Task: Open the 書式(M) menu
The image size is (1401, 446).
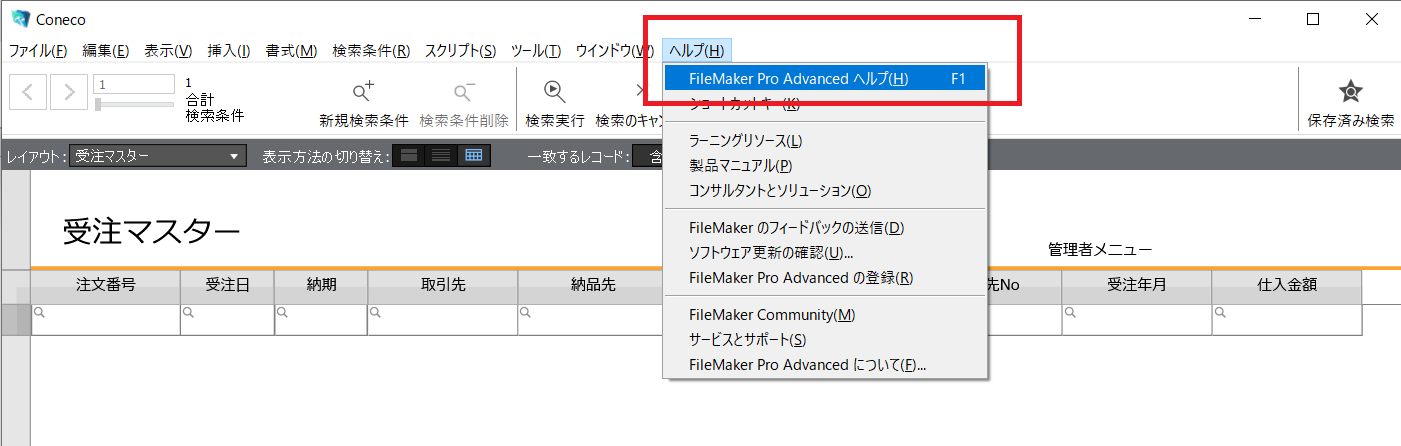Action: point(291,50)
